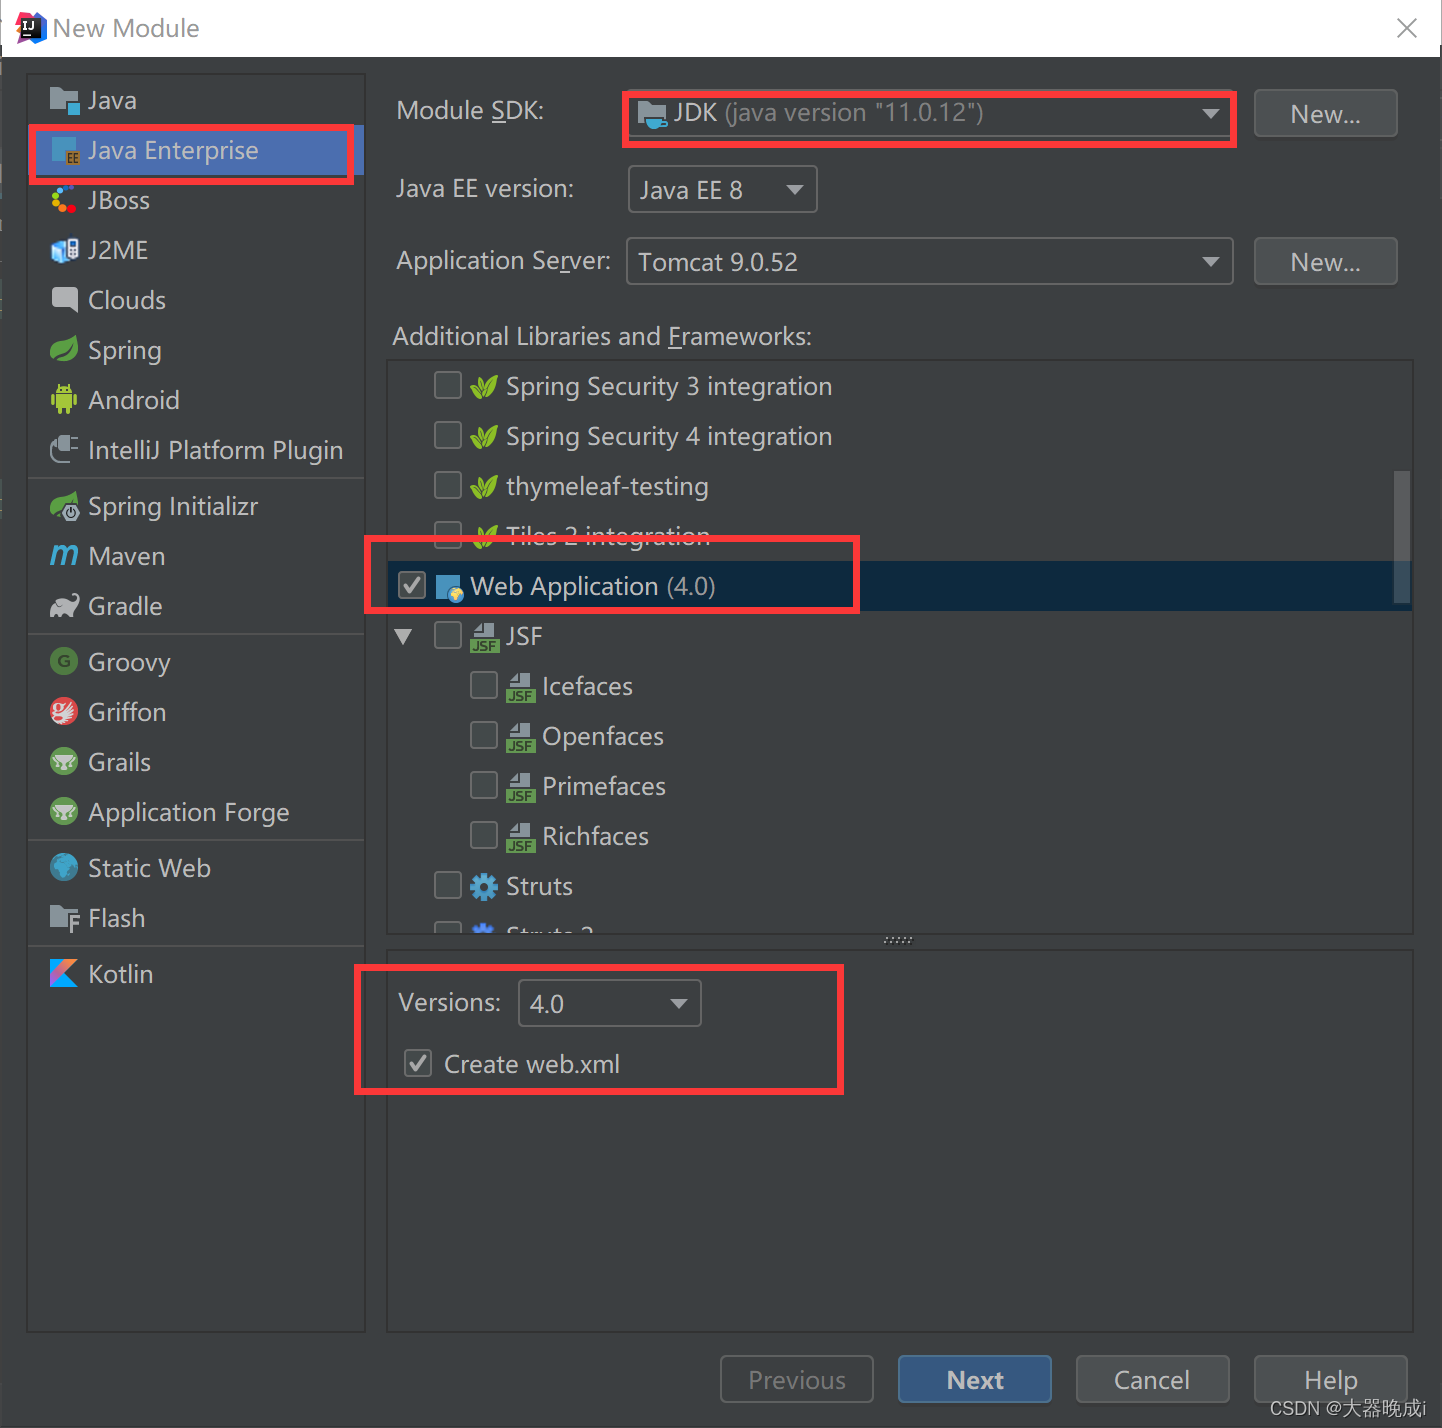Image resolution: width=1442 pixels, height=1428 pixels.
Task: Click the JSF framework icon
Action: [x=485, y=637]
